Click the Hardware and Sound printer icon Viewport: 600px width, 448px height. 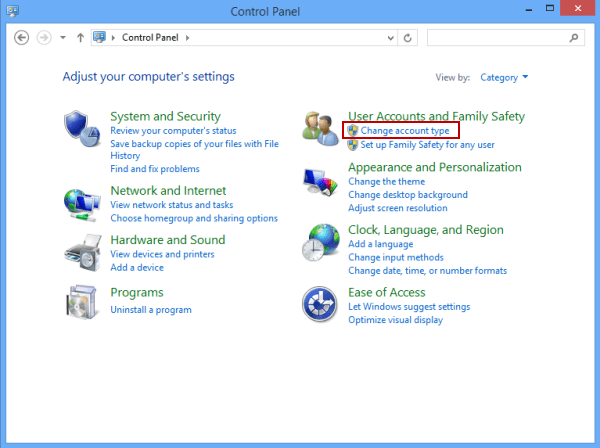(83, 253)
